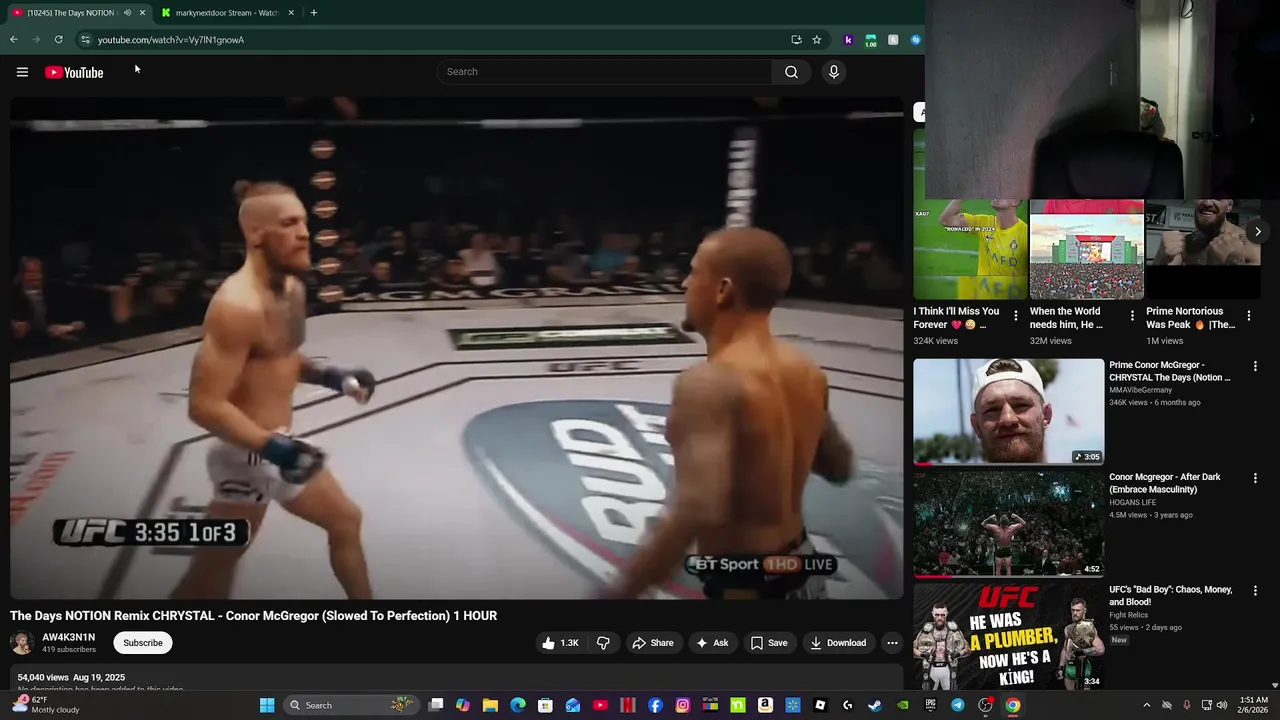Open options menu for 'Prime Conor McGregor - CHRYSTAL' video

tap(1255, 367)
